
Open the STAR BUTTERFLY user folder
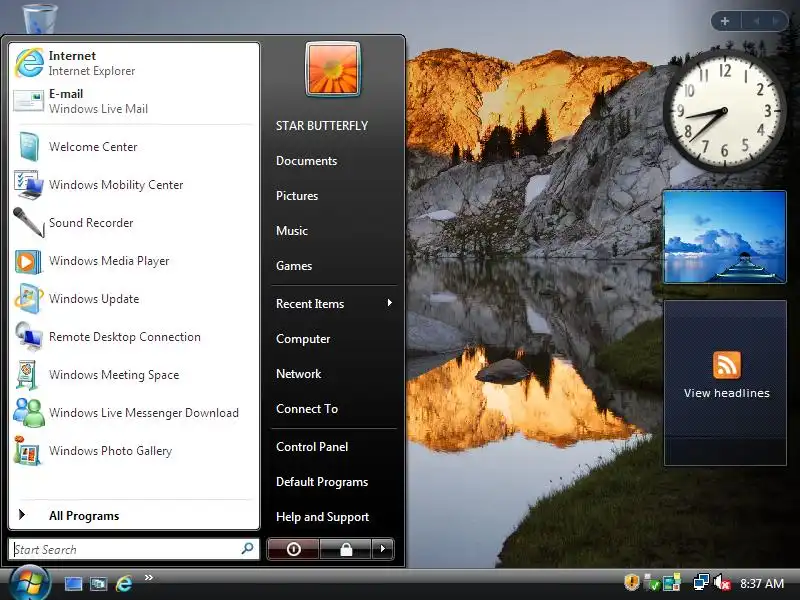(x=321, y=126)
